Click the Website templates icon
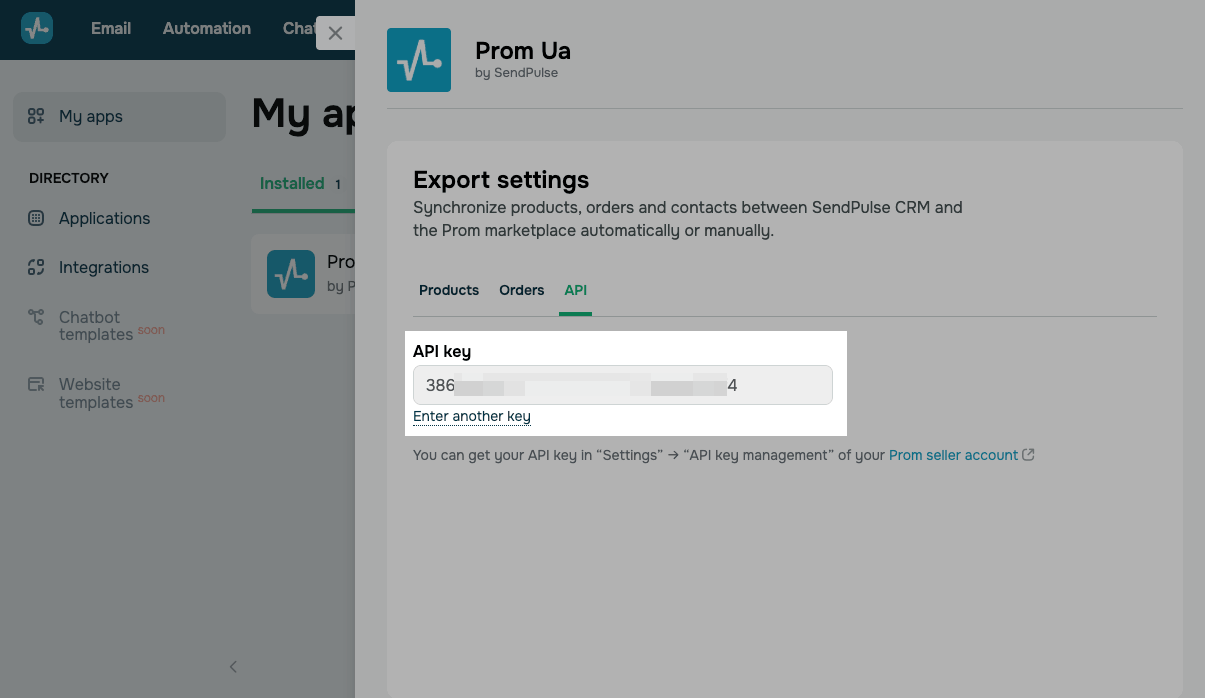This screenshot has height=698, width=1205. [36, 384]
